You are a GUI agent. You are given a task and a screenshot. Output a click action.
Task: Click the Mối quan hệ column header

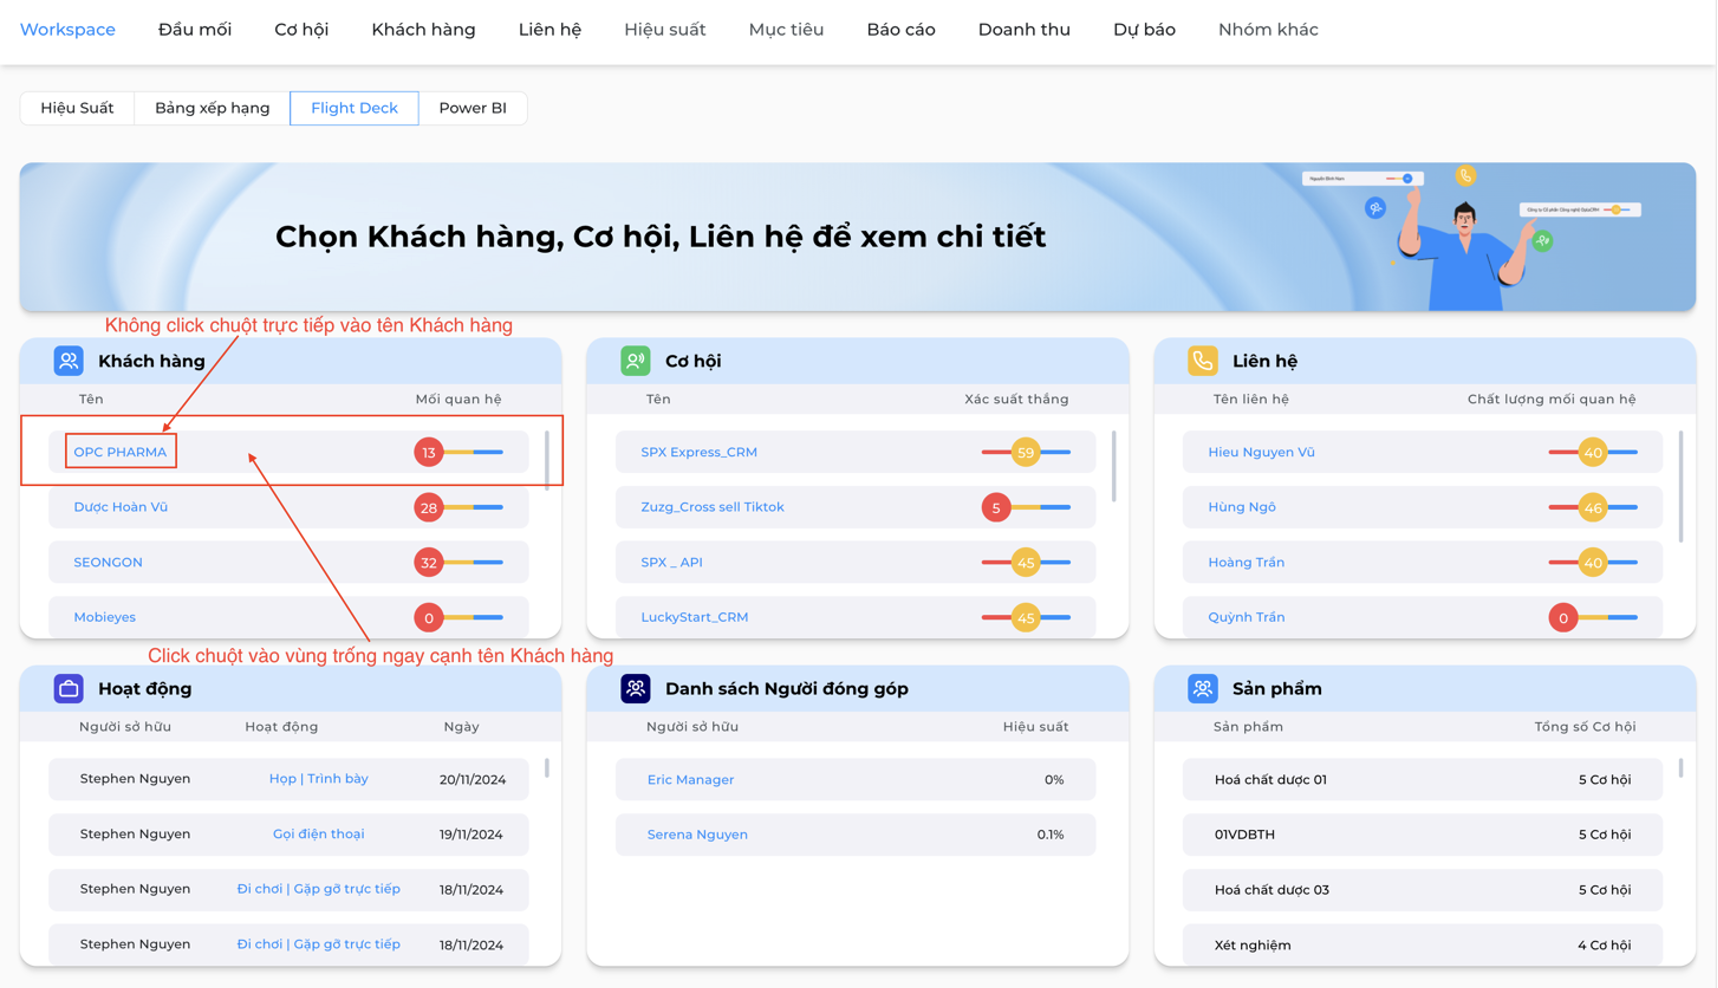coord(458,399)
